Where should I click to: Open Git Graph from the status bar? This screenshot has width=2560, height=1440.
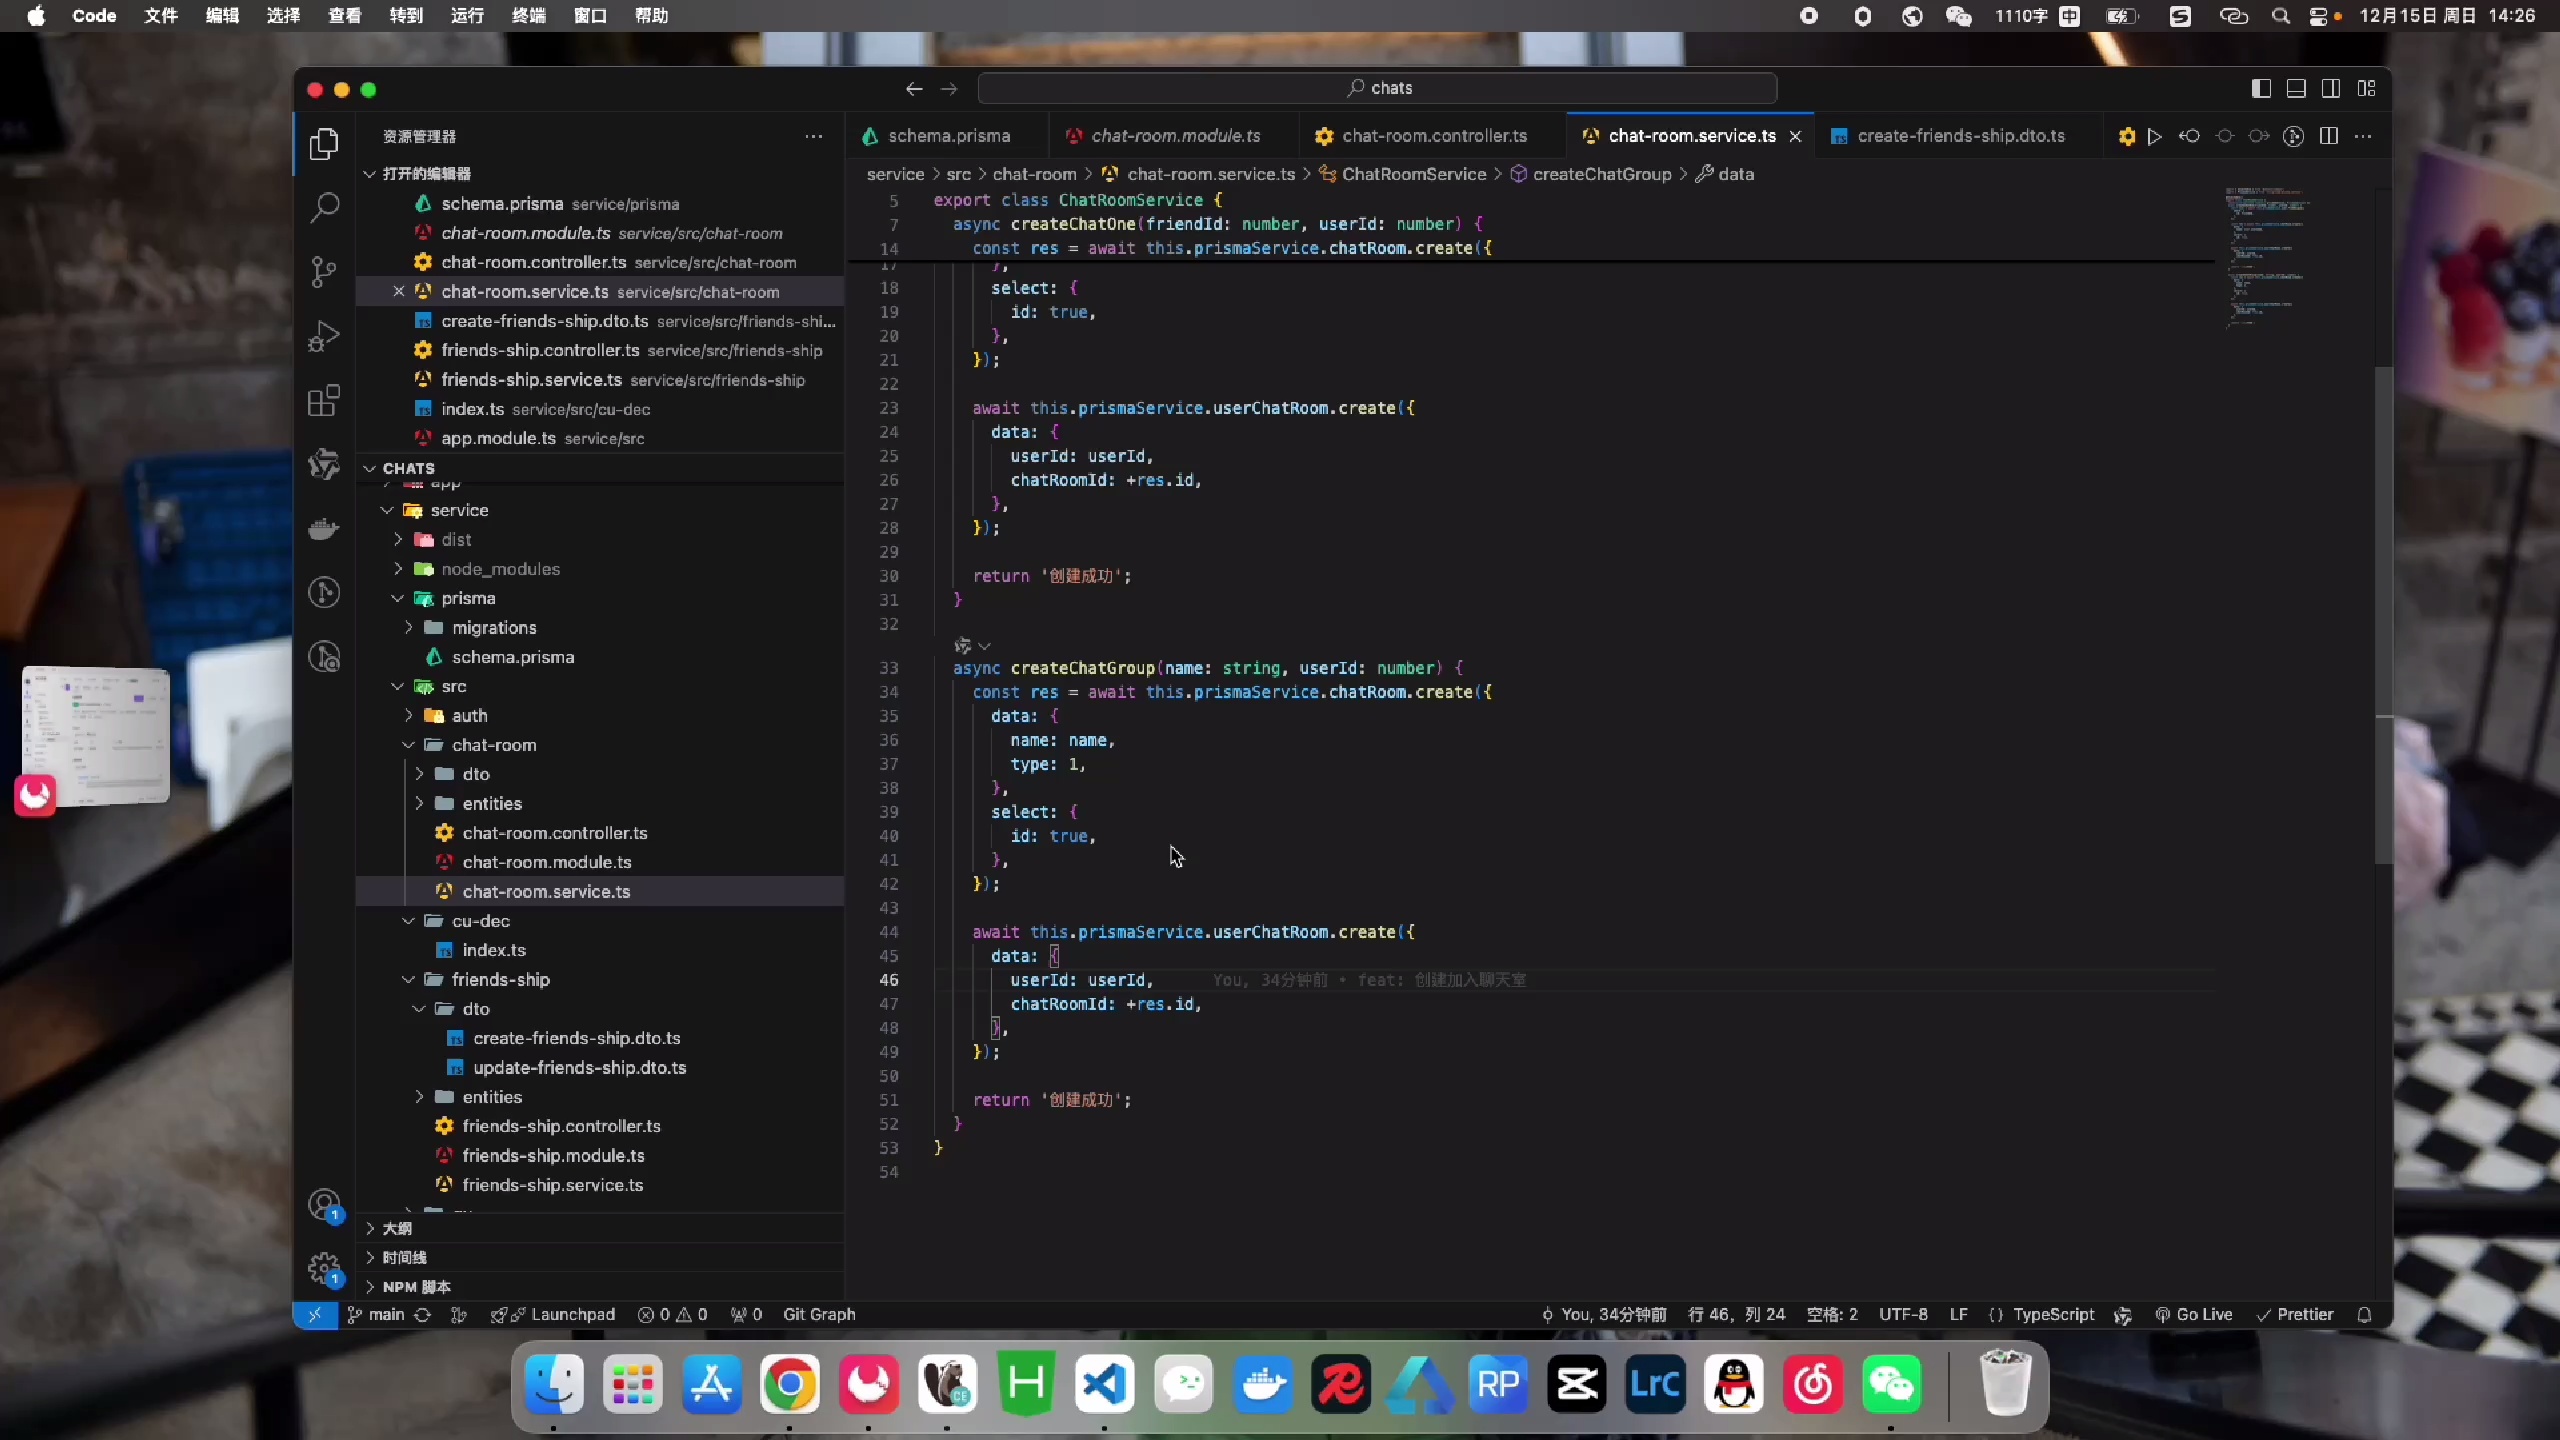coord(820,1315)
